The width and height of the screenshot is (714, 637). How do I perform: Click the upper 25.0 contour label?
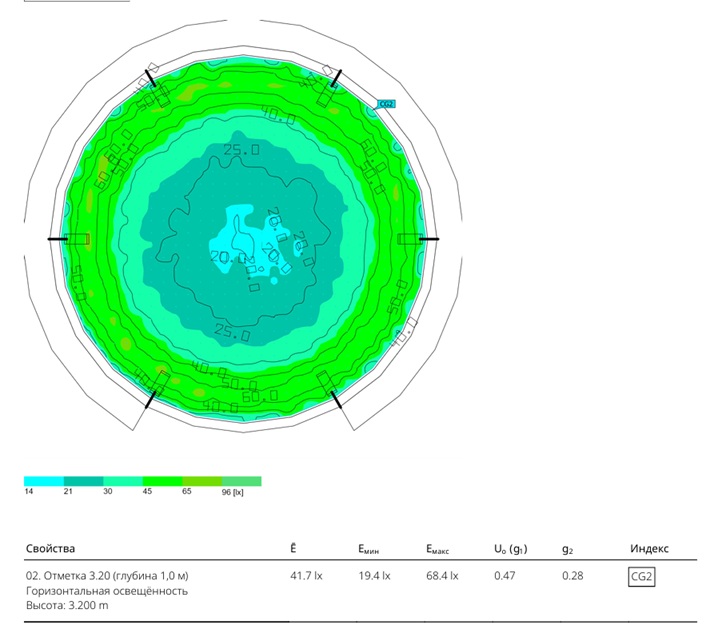pyautogui.click(x=236, y=150)
